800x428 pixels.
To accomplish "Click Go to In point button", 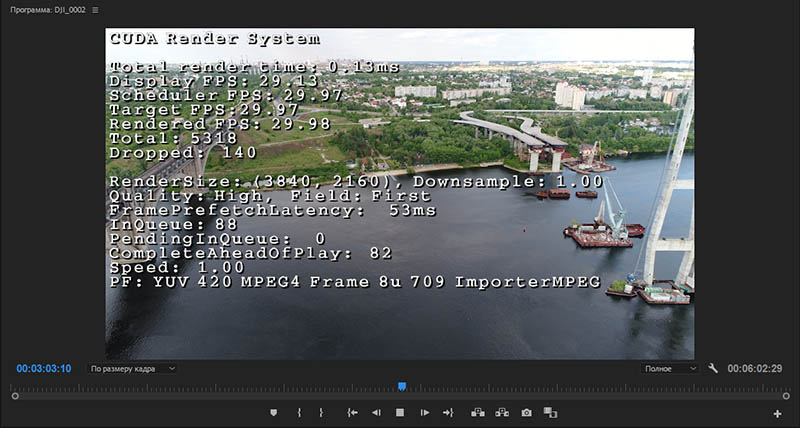I will [352, 413].
